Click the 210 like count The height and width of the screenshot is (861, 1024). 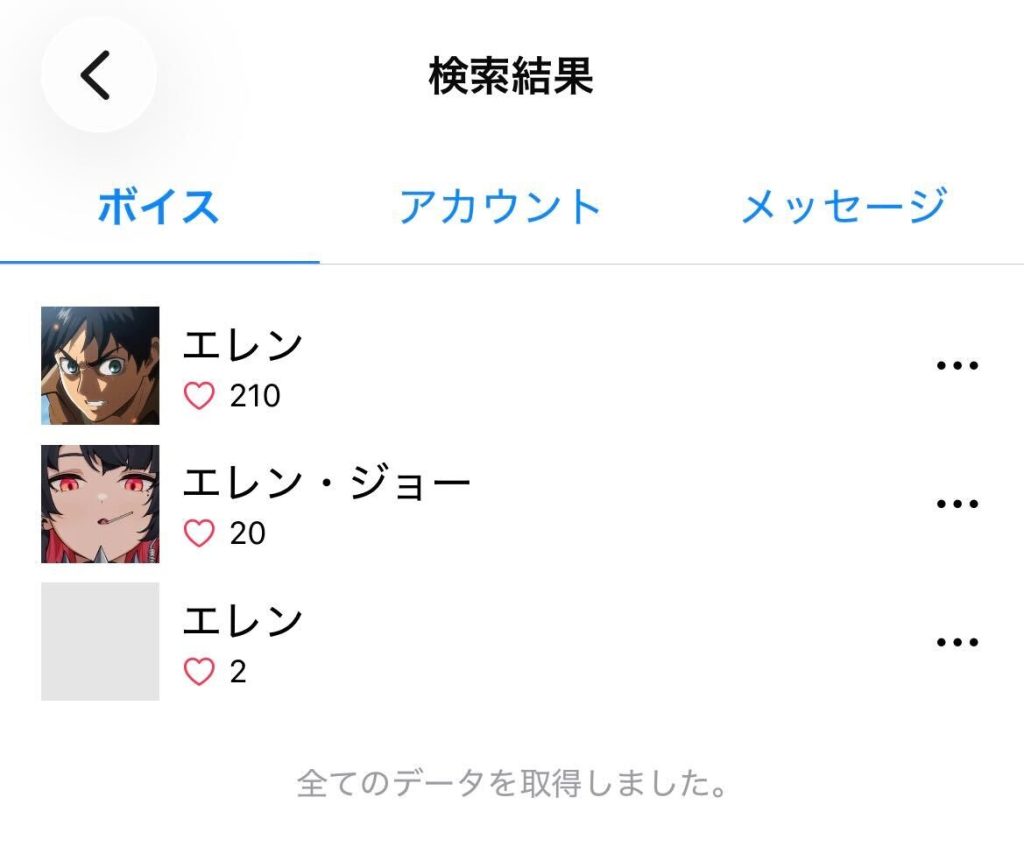(255, 397)
